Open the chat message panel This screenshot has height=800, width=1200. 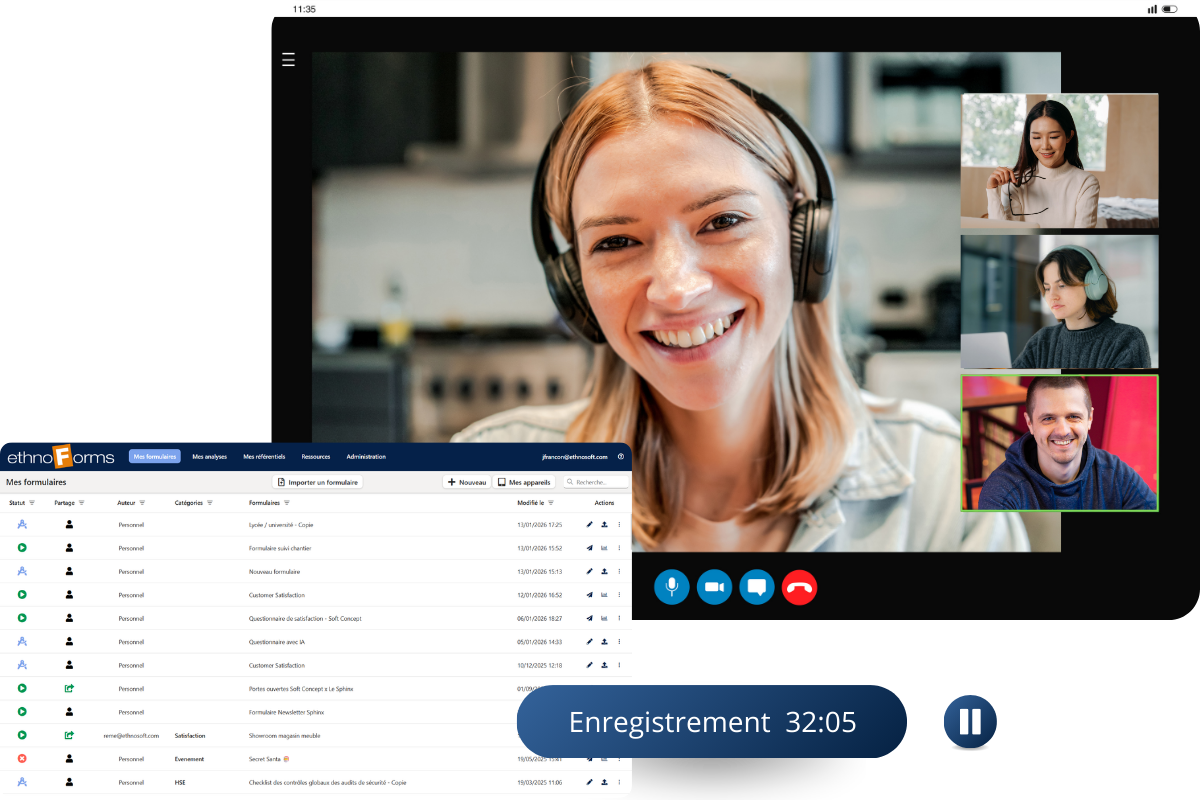click(757, 587)
